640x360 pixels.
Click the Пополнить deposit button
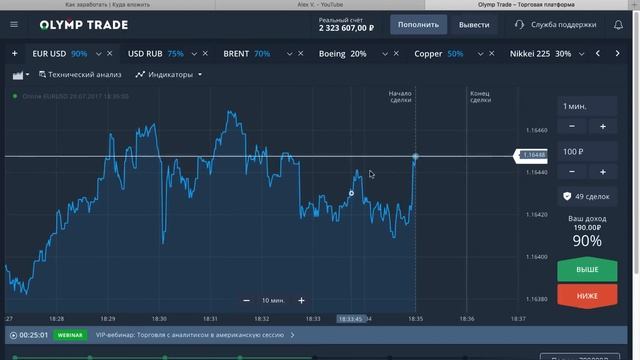pyautogui.click(x=418, y=24)
